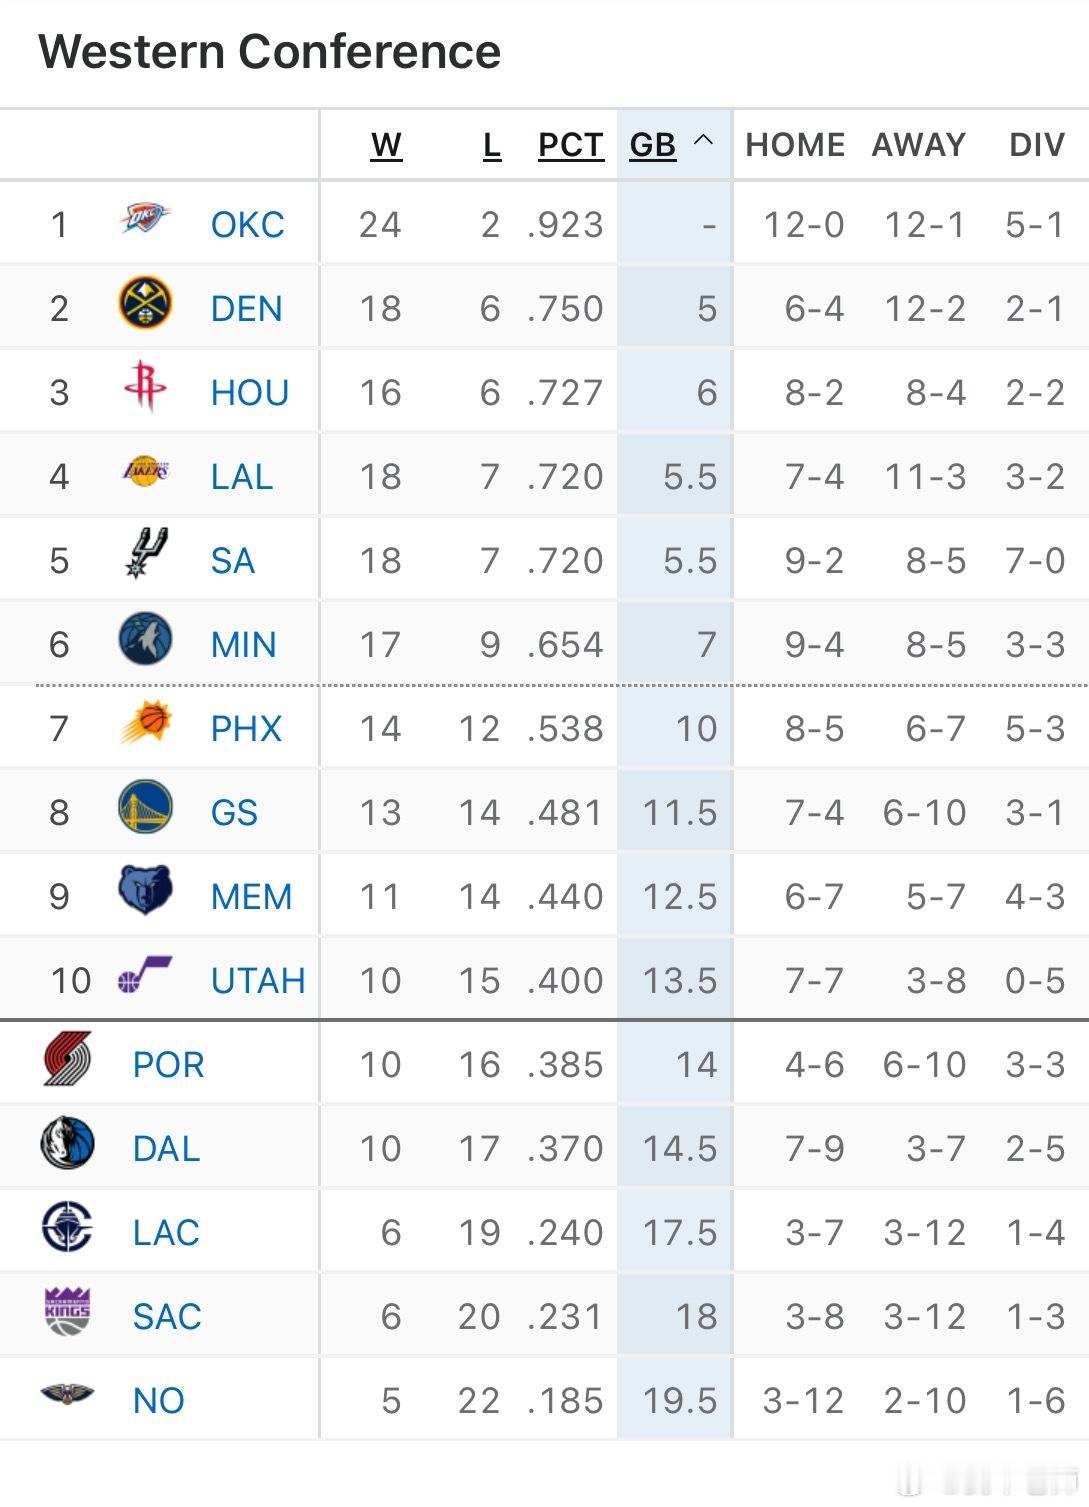Sort standings by the PCT column
The height and width of the screenshot is (1507, 1089).
pos(568,144)
